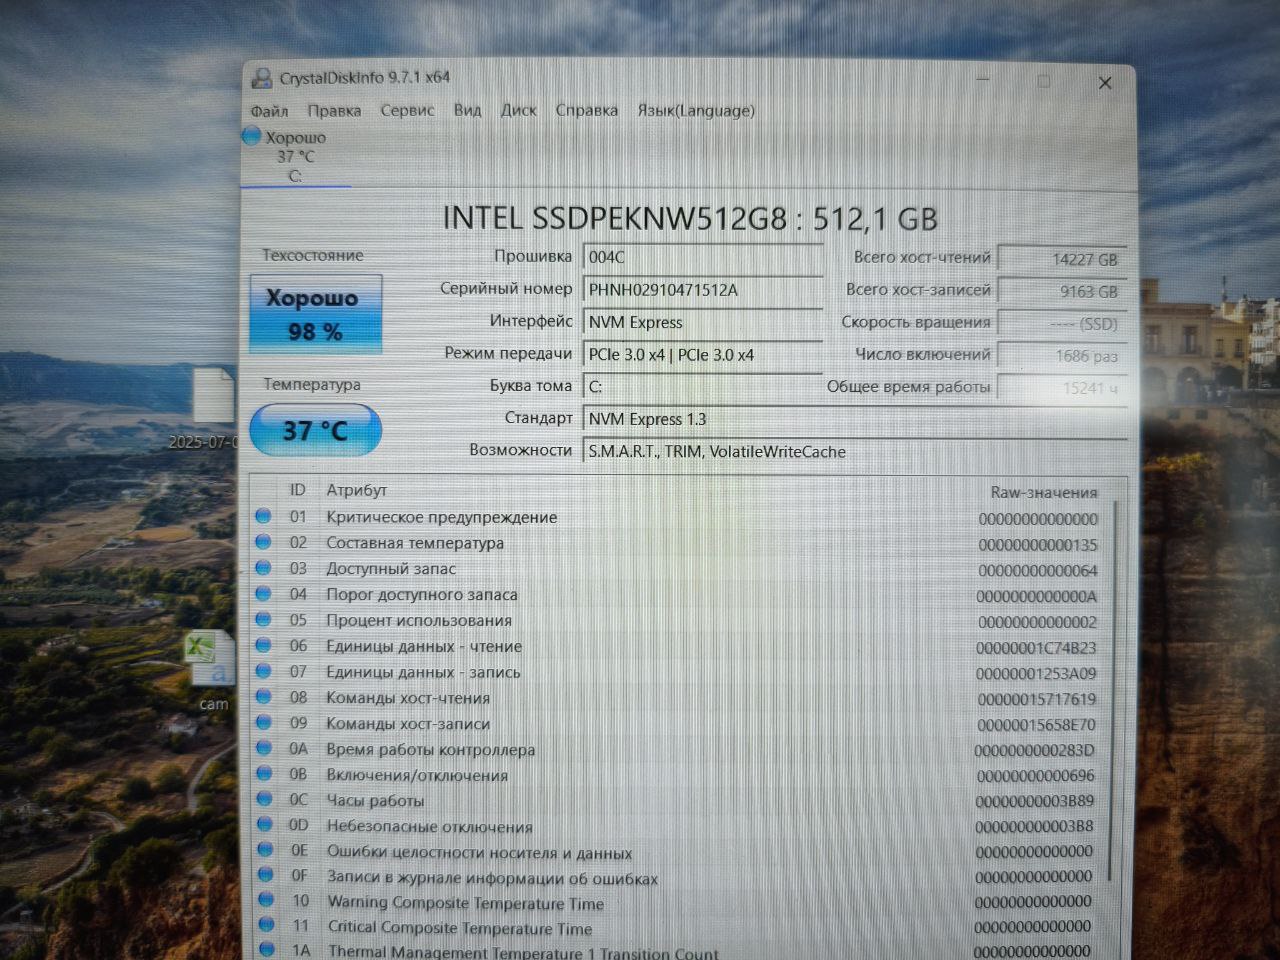Viewport: 1280px width, 960px height.
Task: Click status circle of Warning Composite Temperature Time row
Action: (266, 900)
